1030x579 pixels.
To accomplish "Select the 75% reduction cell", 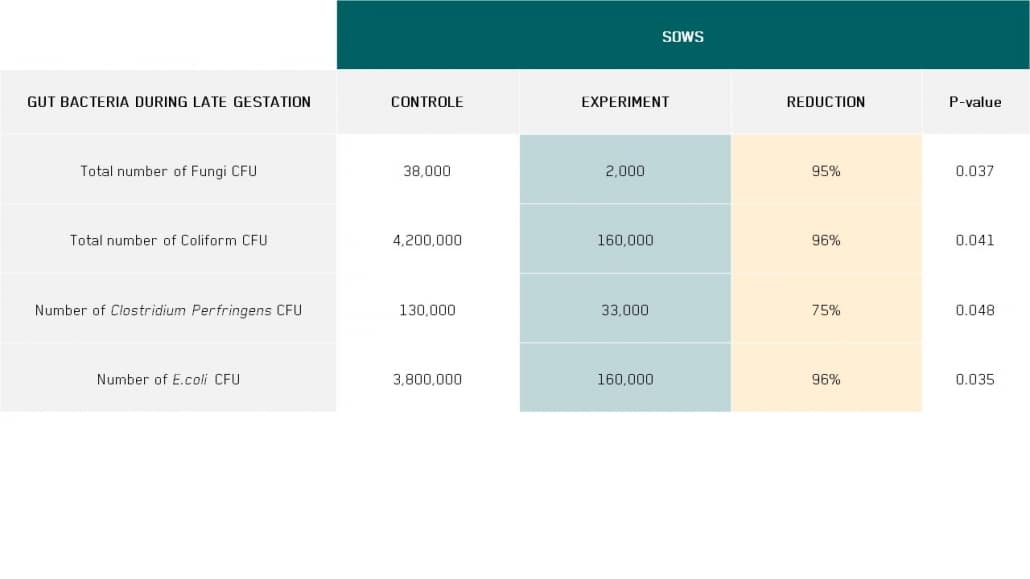I will point(826,310).
